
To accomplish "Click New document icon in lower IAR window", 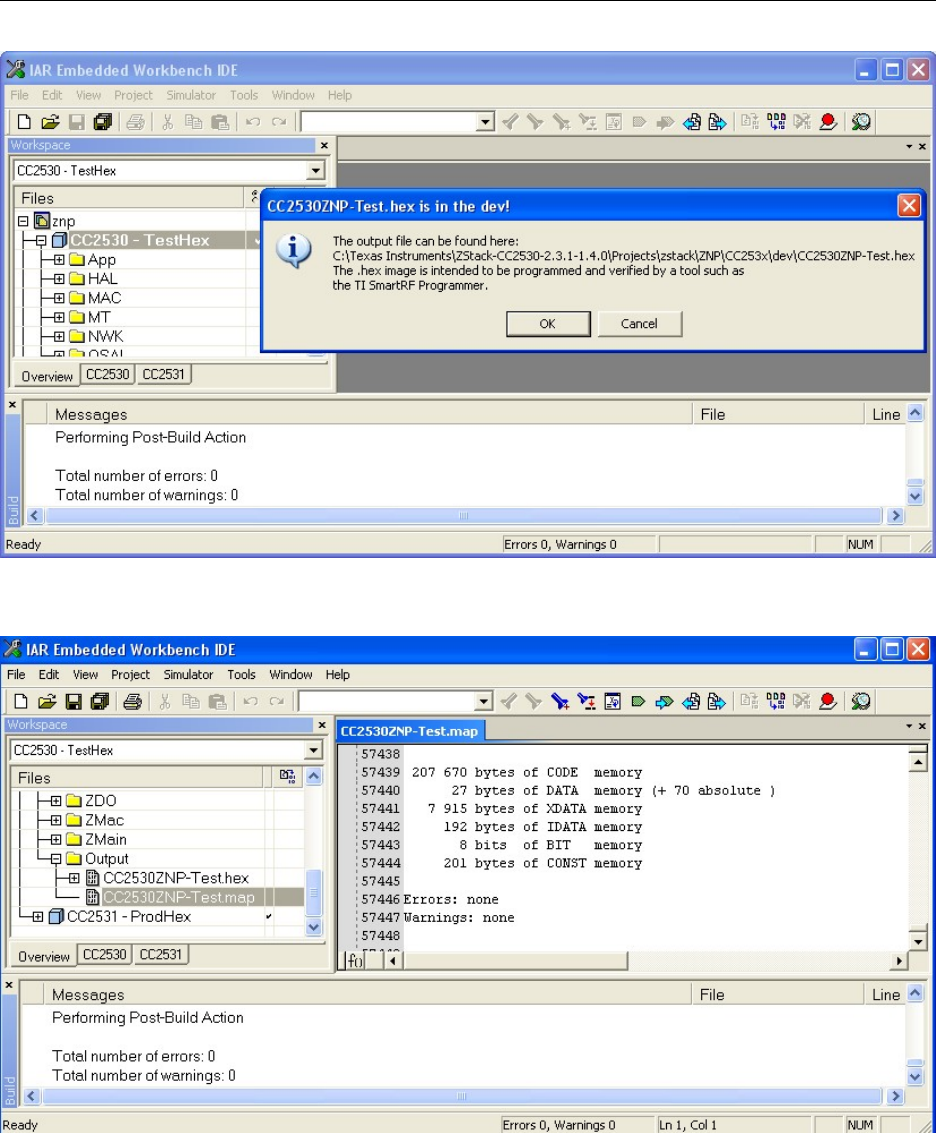I will coord(21,701).
